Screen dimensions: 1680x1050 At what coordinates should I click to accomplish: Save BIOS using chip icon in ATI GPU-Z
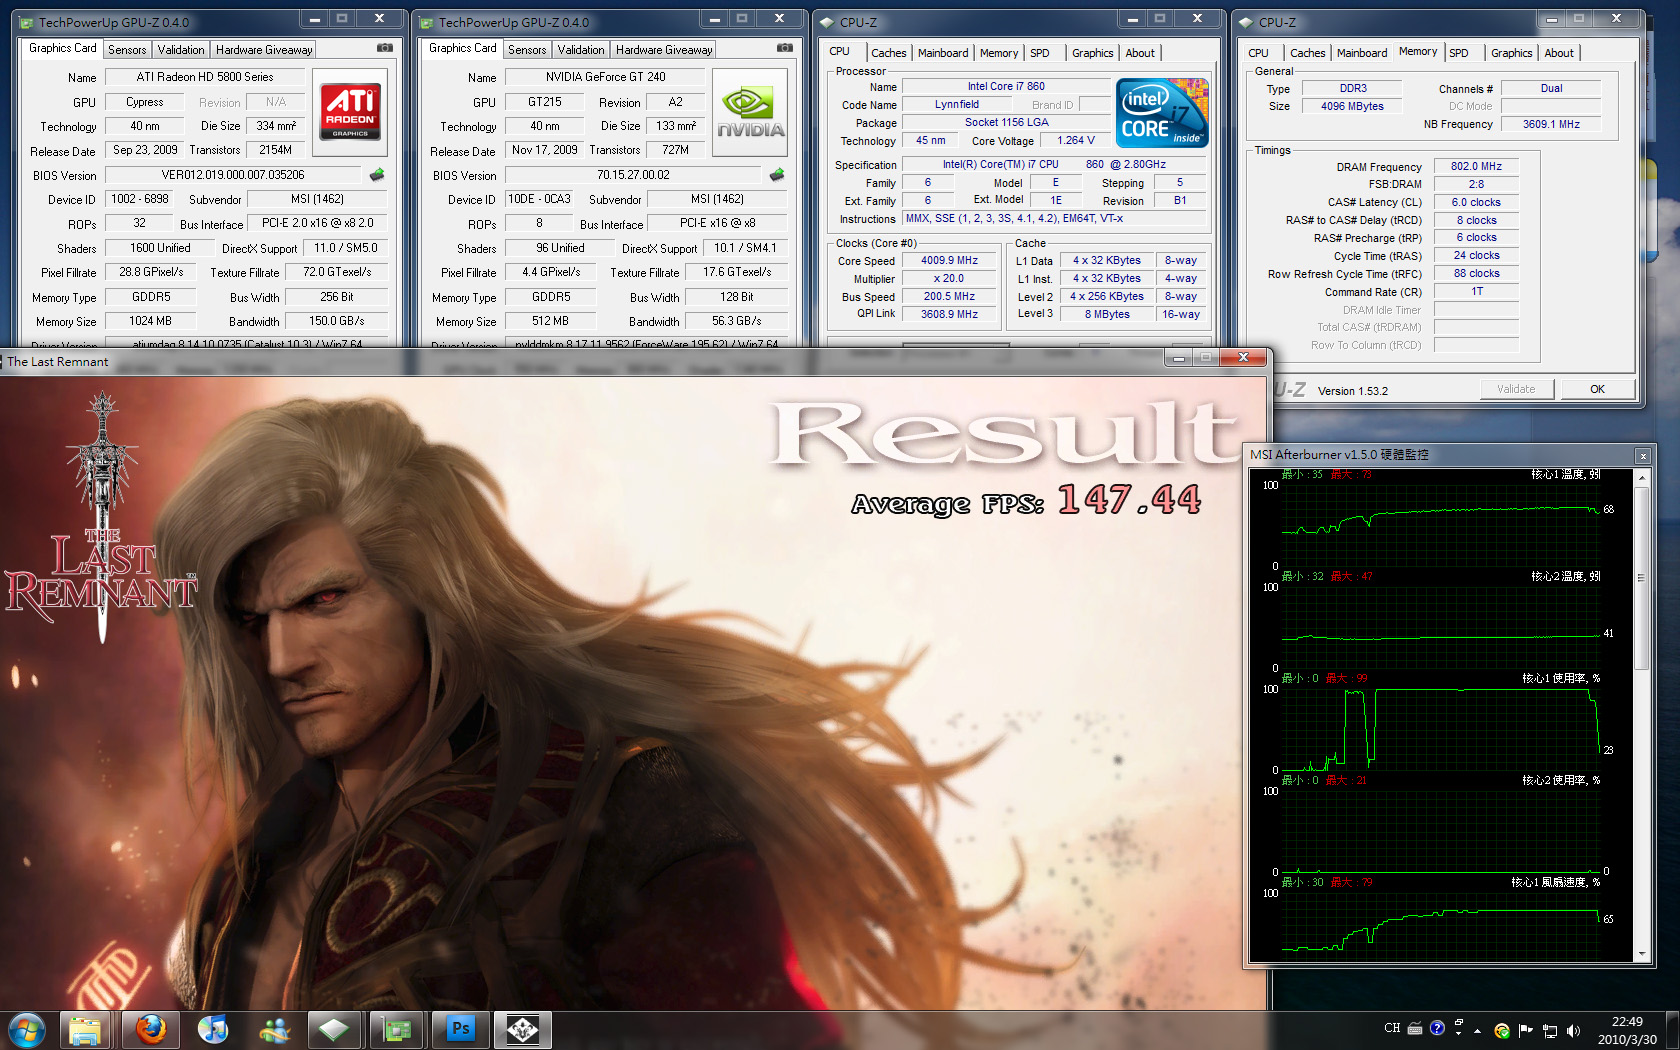pyautogui.click(x=377, y=175)
